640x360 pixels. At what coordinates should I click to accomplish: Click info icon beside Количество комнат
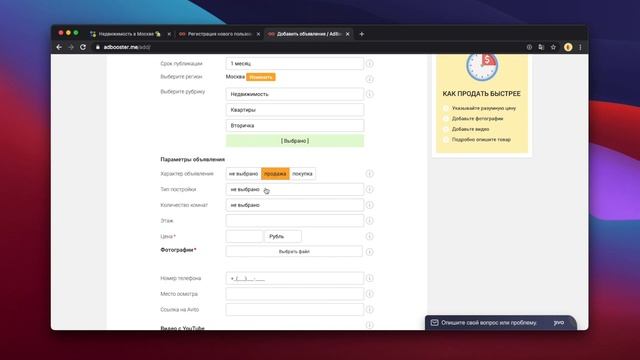pyautogui.click(x=369, y=205)
